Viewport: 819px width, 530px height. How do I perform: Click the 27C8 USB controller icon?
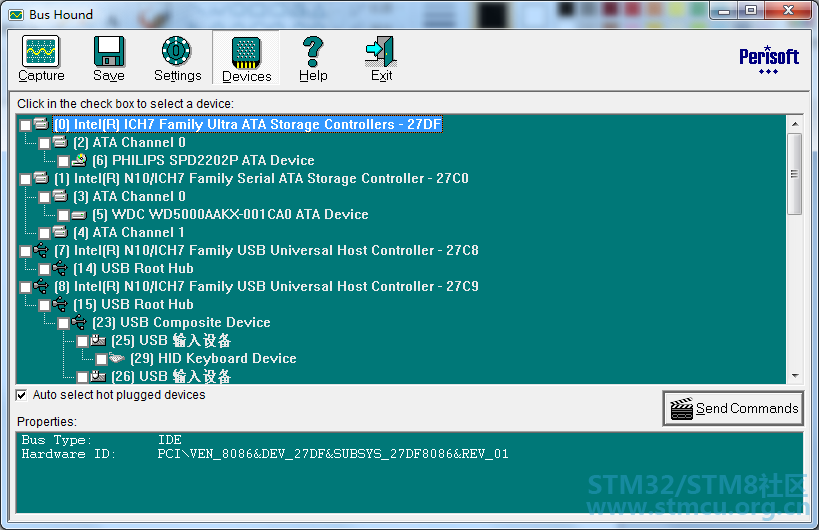[41, 250]
